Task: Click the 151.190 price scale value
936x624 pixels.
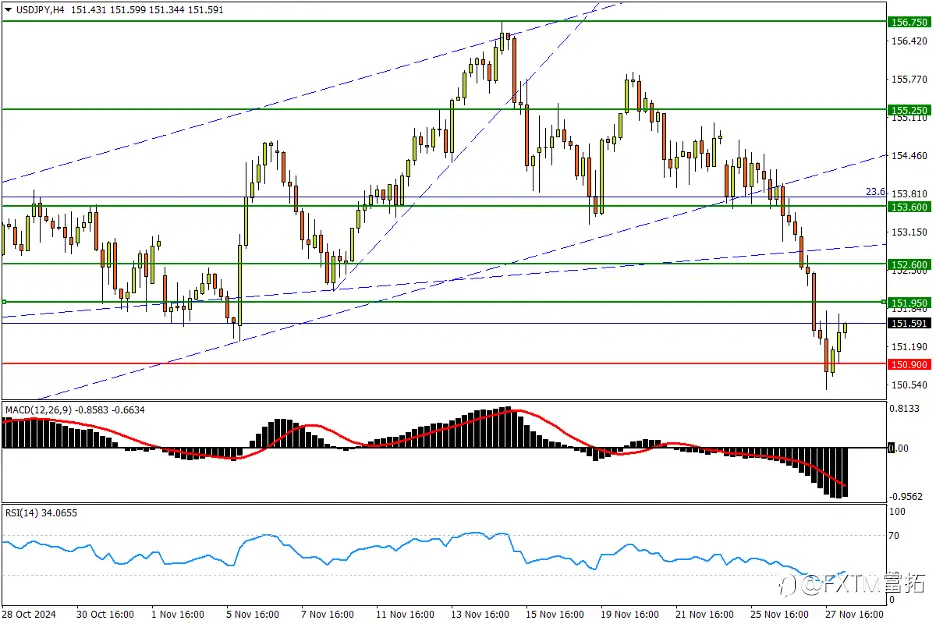Action: [x=909, y=347]
